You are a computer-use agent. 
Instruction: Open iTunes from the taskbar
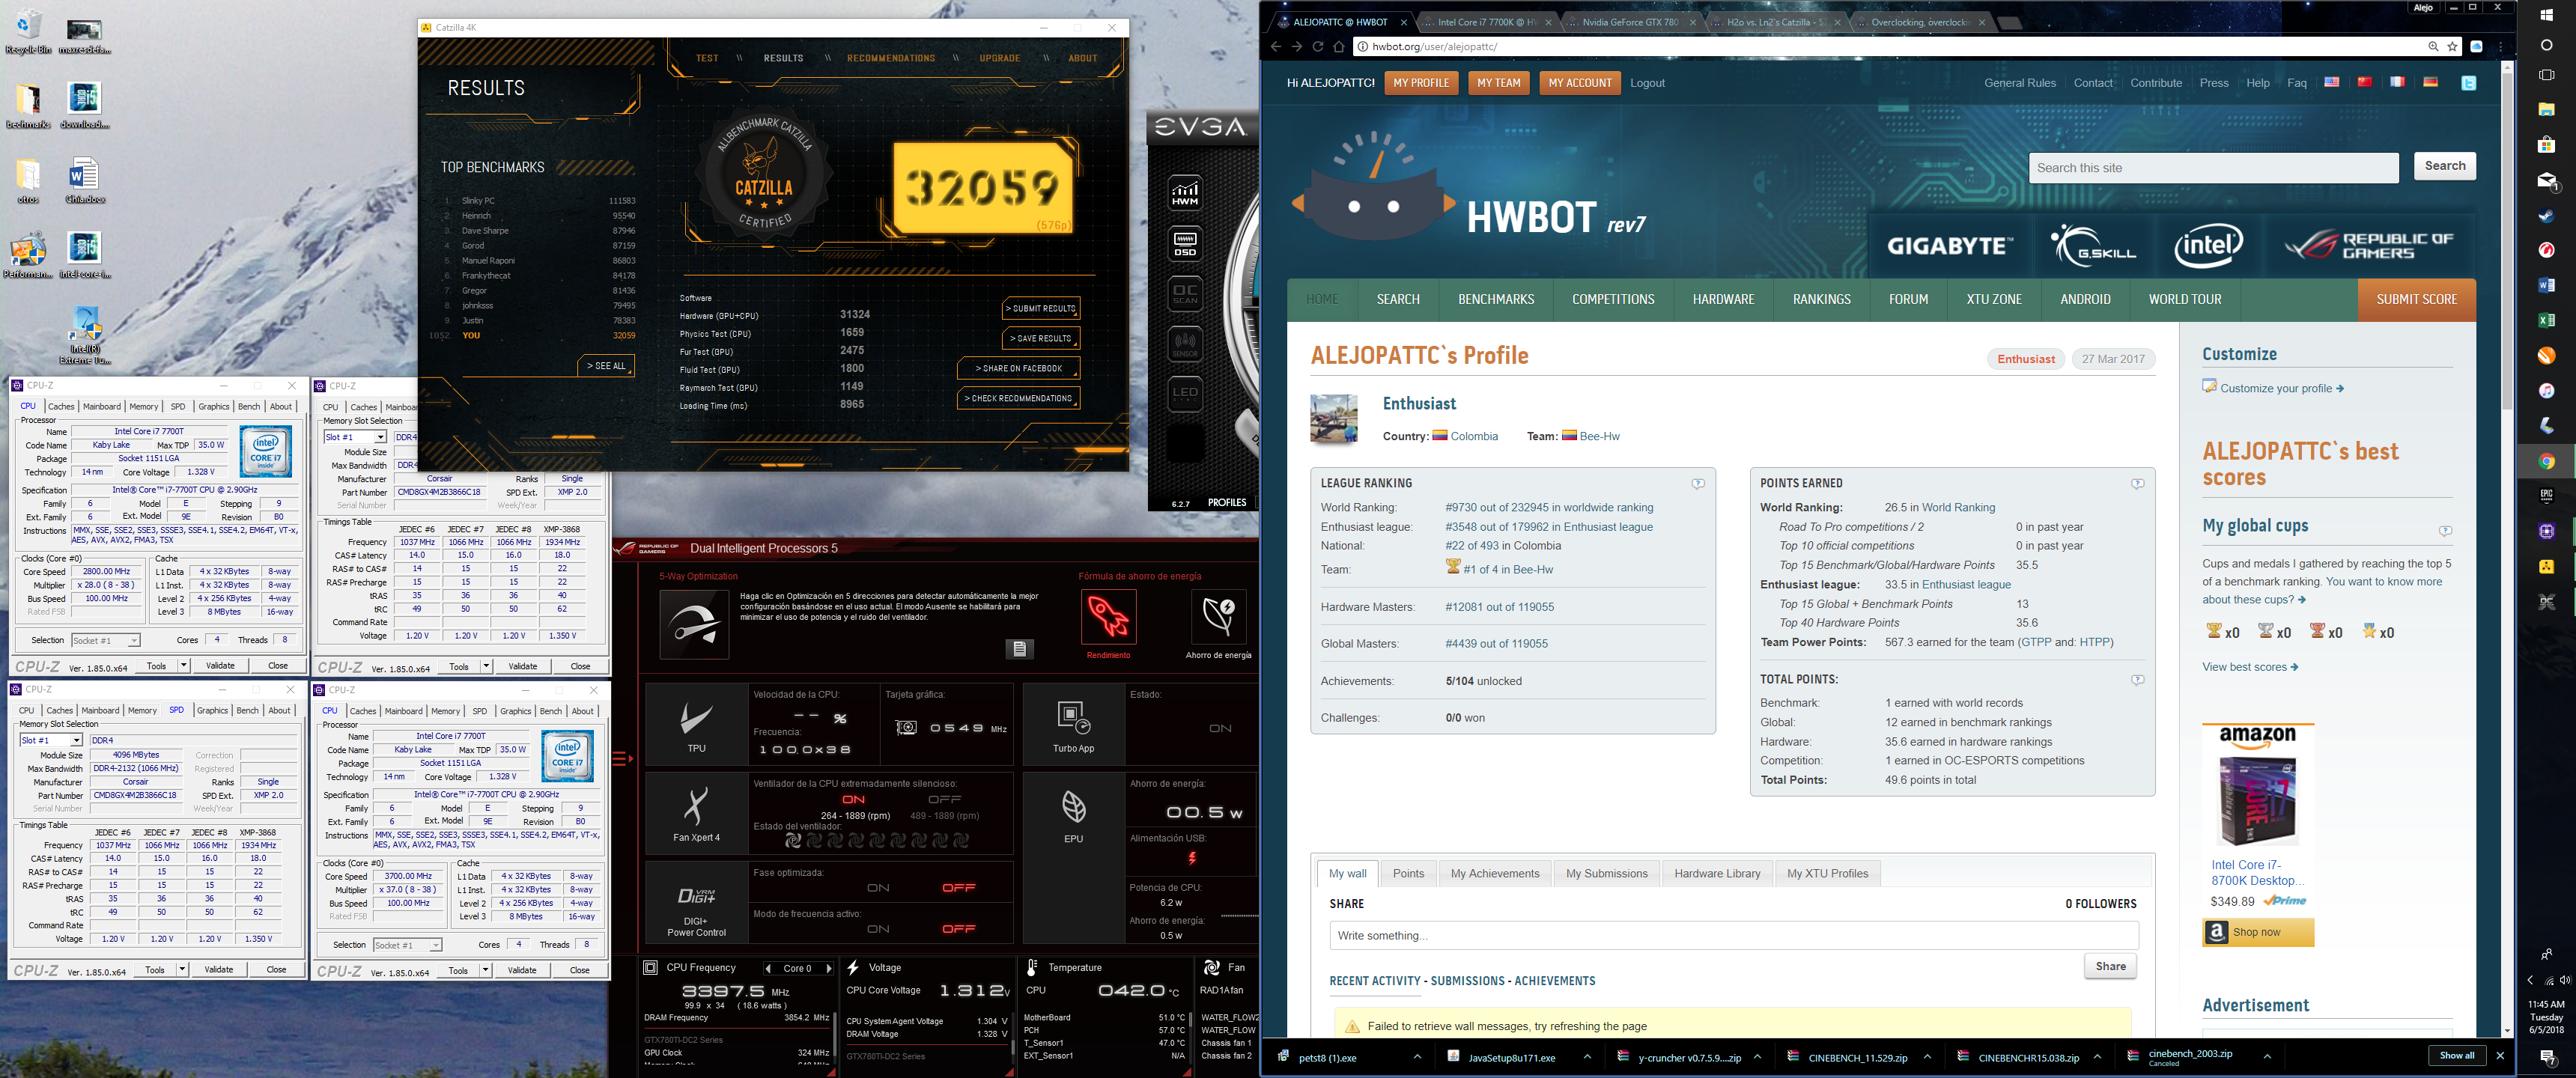coord(2546,391)
